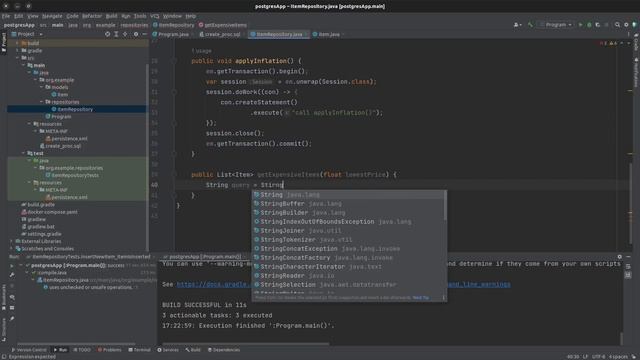Open Project panel options gear icon
Image resolution: width=640 pixels, height=360 pixels.
(136, 34)
